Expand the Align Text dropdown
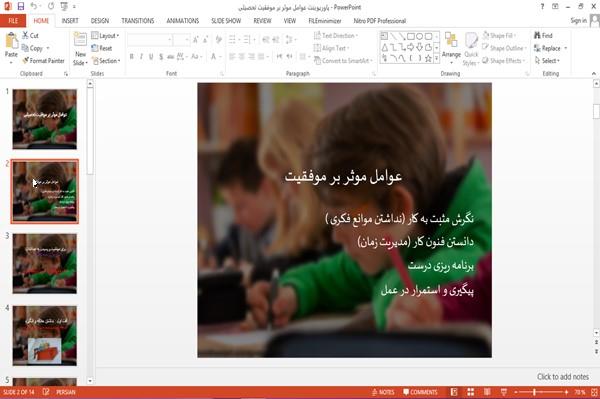The width and height of the screenshot is (600, 399). (331, 48)
